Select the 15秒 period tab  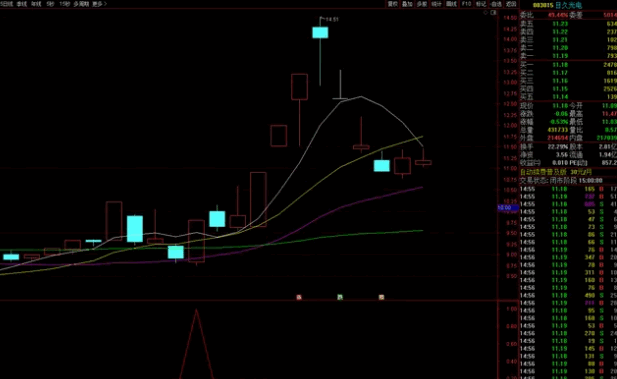click(x=65, y=4)
